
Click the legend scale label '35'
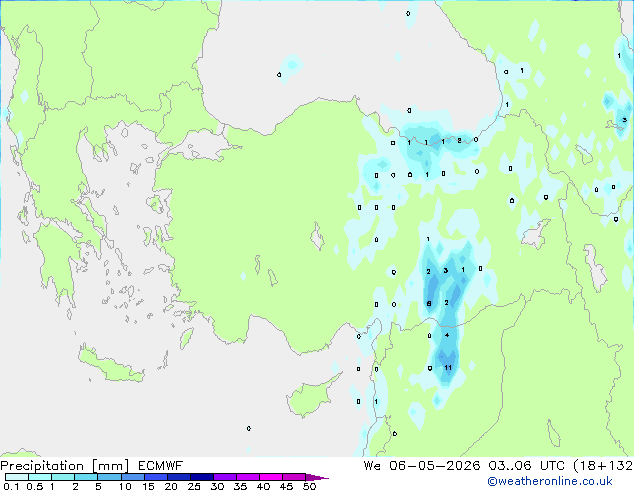[x=240, y=486]
